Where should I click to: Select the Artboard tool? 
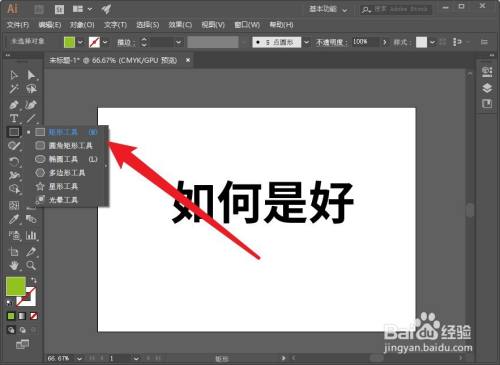click(x=14, y=252)
